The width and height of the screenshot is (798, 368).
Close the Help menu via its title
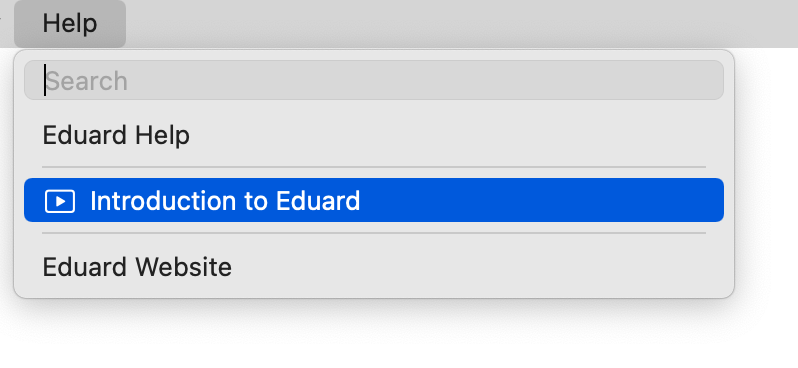coord(70,23)
